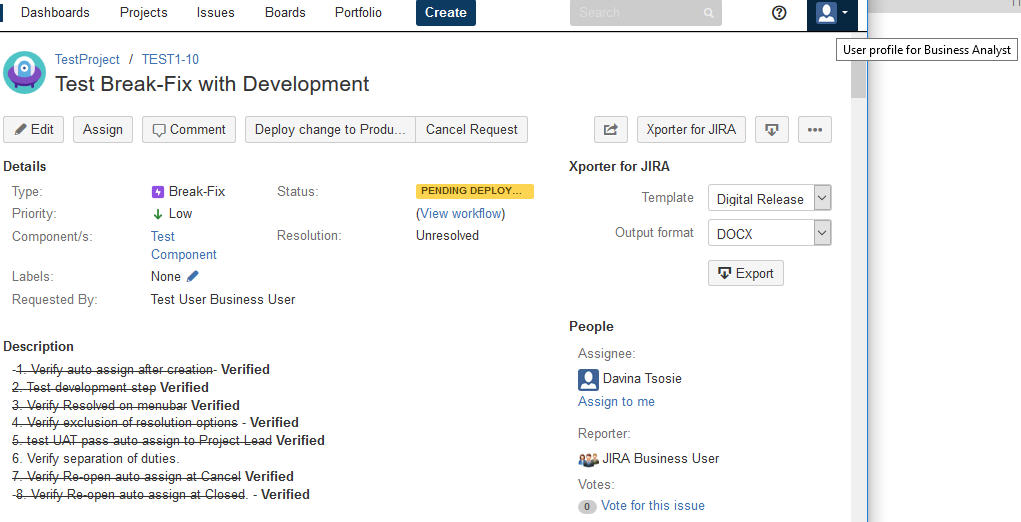Click the Xporter for JIRA button
This screenshot has width=1021, height=522.
tap(691, 130)
